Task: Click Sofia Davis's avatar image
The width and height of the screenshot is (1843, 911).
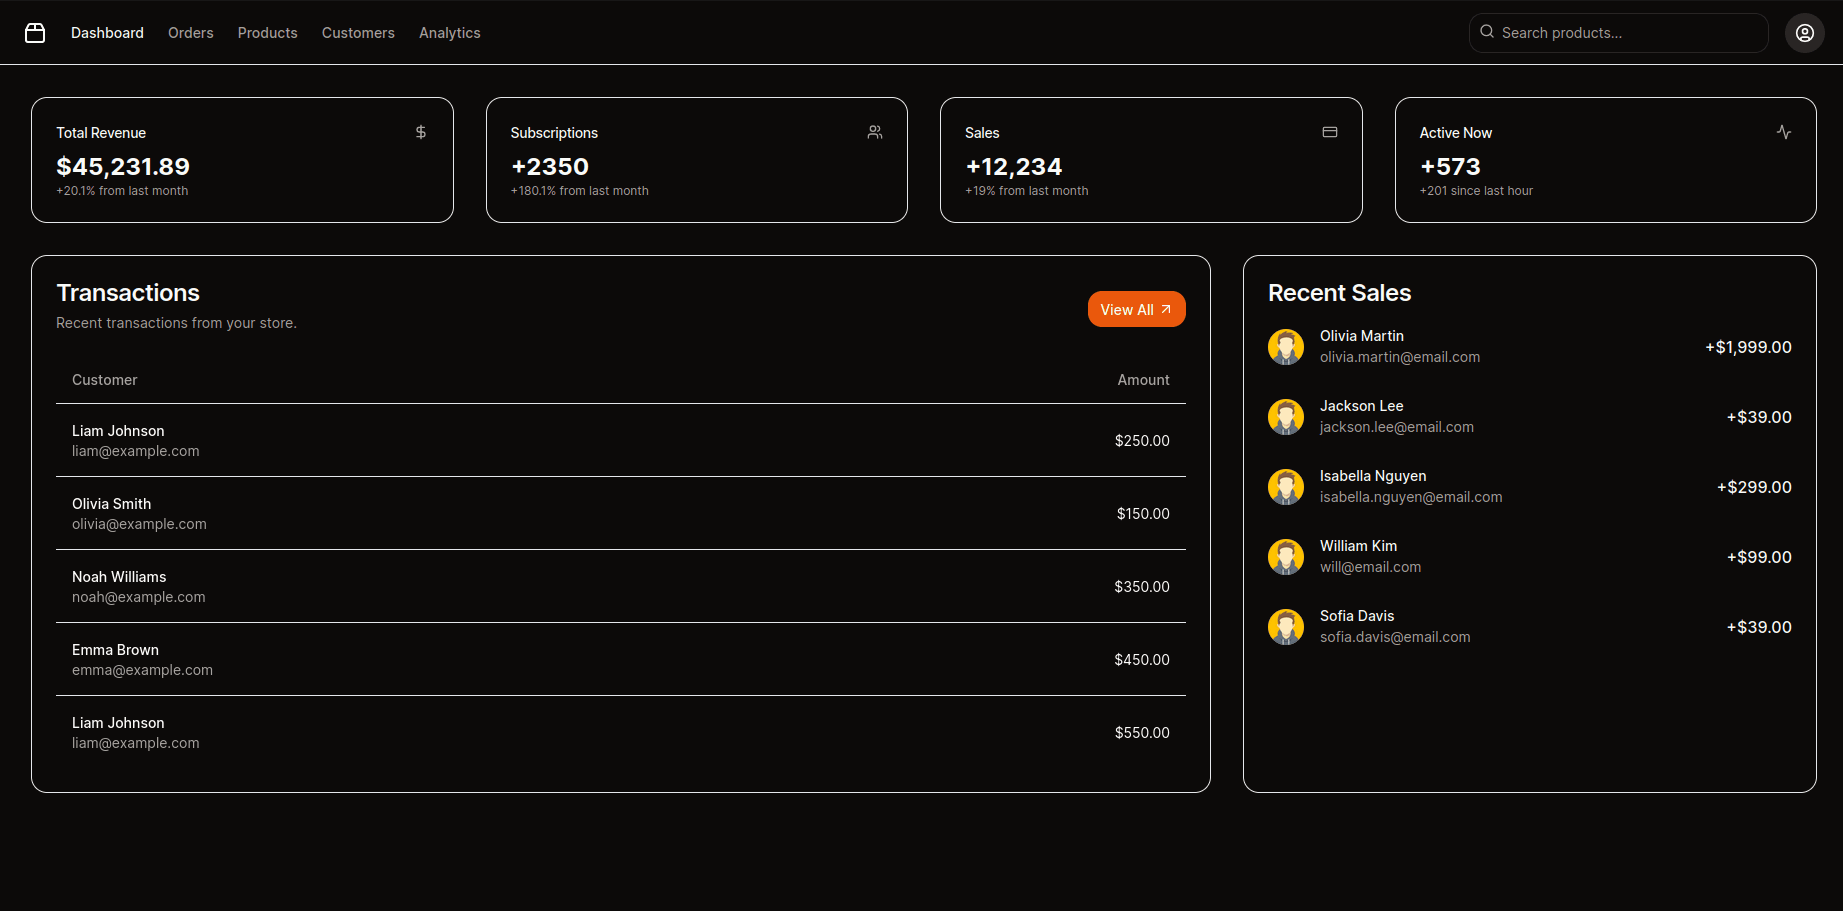Action: pos(1286,626)
